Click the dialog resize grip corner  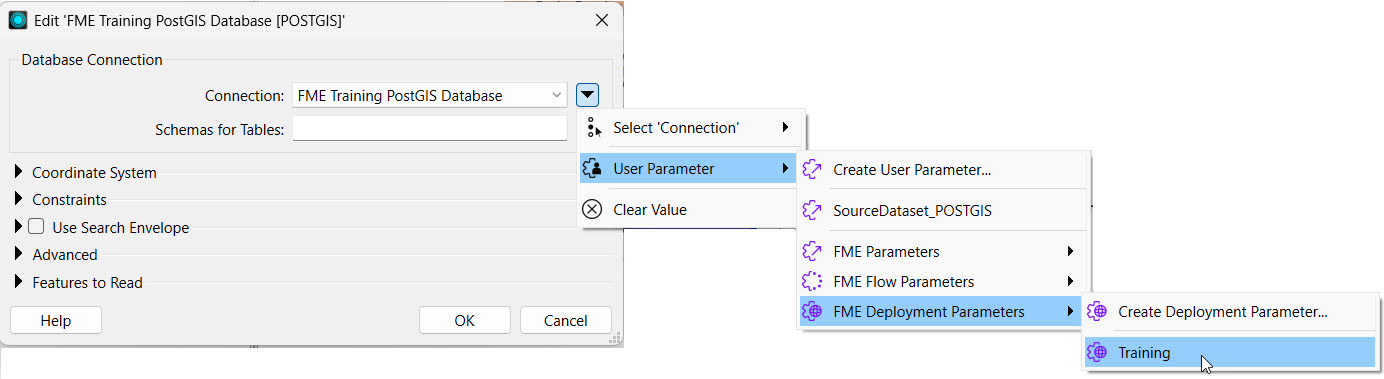616,339
